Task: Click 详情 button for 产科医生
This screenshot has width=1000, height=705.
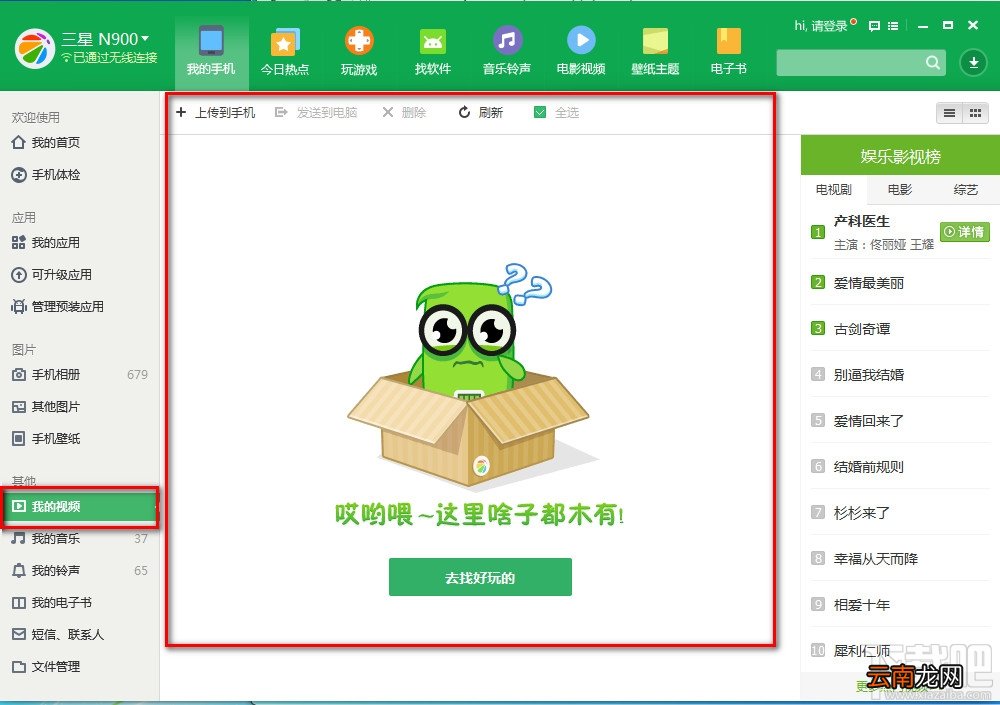Action: [964, 232]
